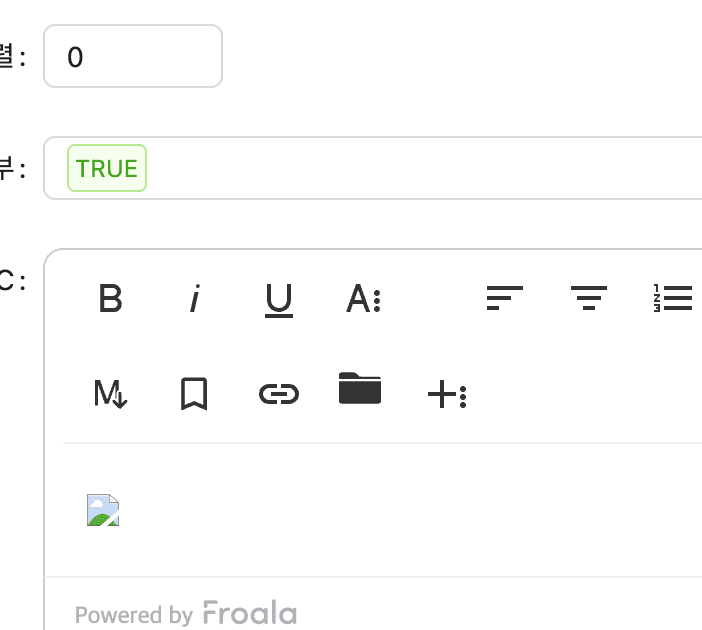Screen dimensions: 702x630
Task: Center align the text
Action: coord(589,298)
